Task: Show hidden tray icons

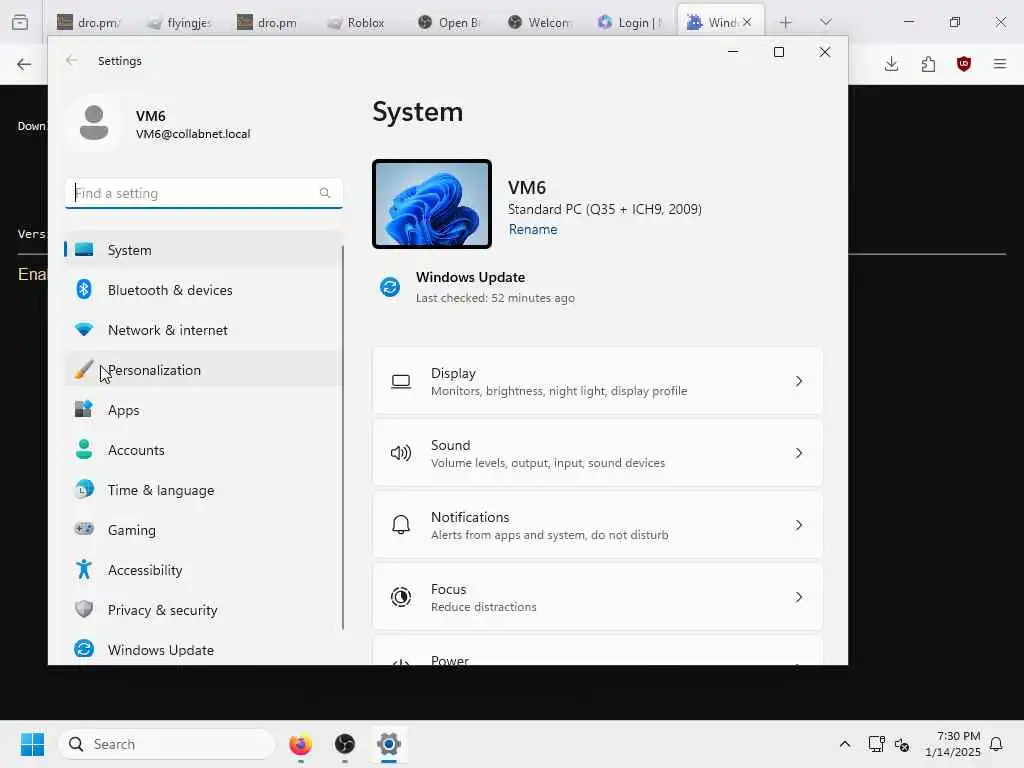Action: point(844,744)
